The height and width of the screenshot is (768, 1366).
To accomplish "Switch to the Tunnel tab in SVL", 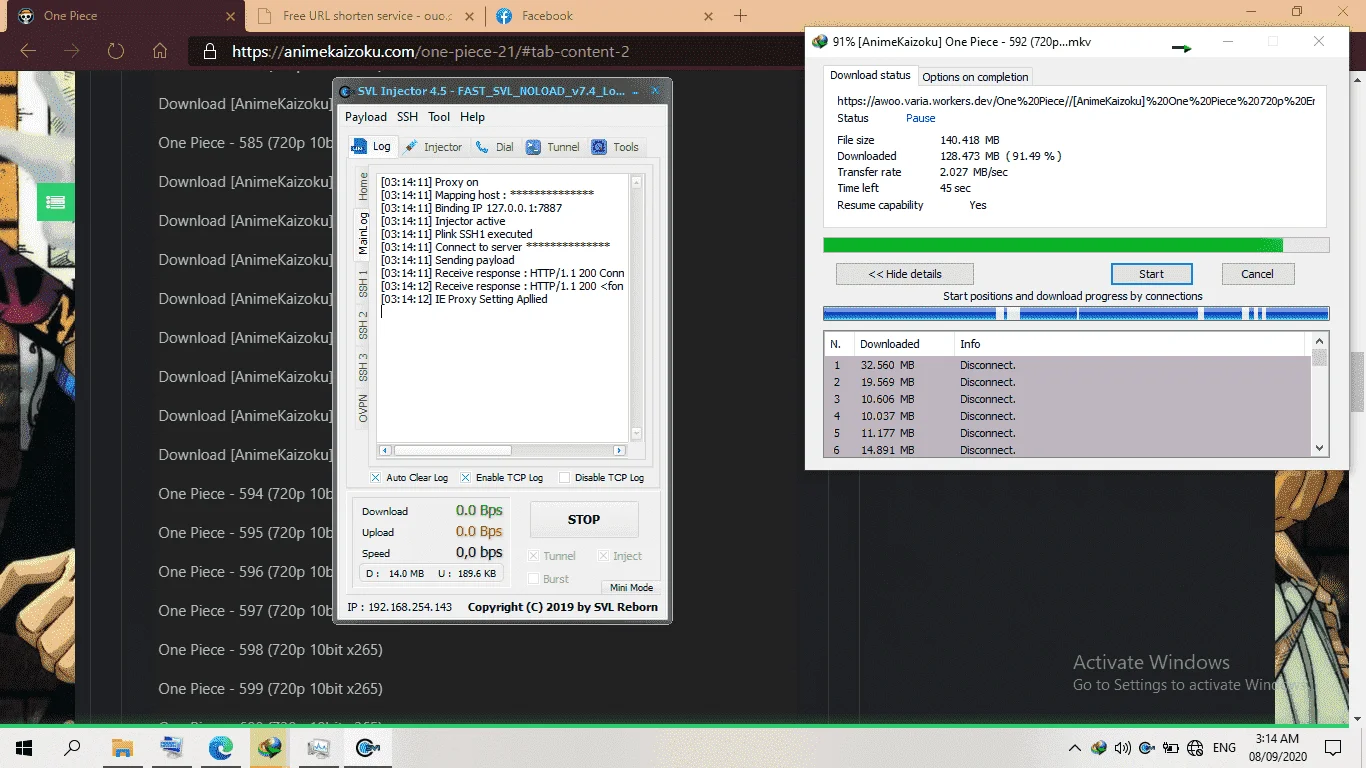I will coord(553,147).
